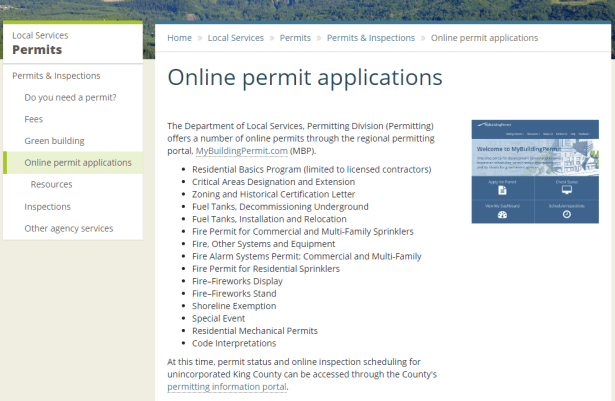Click the Apply for Permit document icon
615x401 pixels.
click(502, 190)
